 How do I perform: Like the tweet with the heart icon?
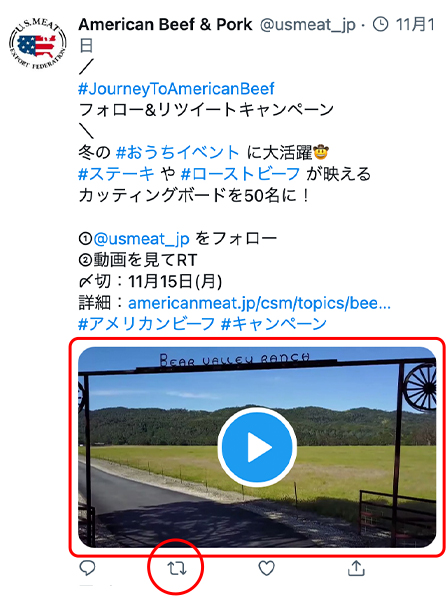point(266,568)
